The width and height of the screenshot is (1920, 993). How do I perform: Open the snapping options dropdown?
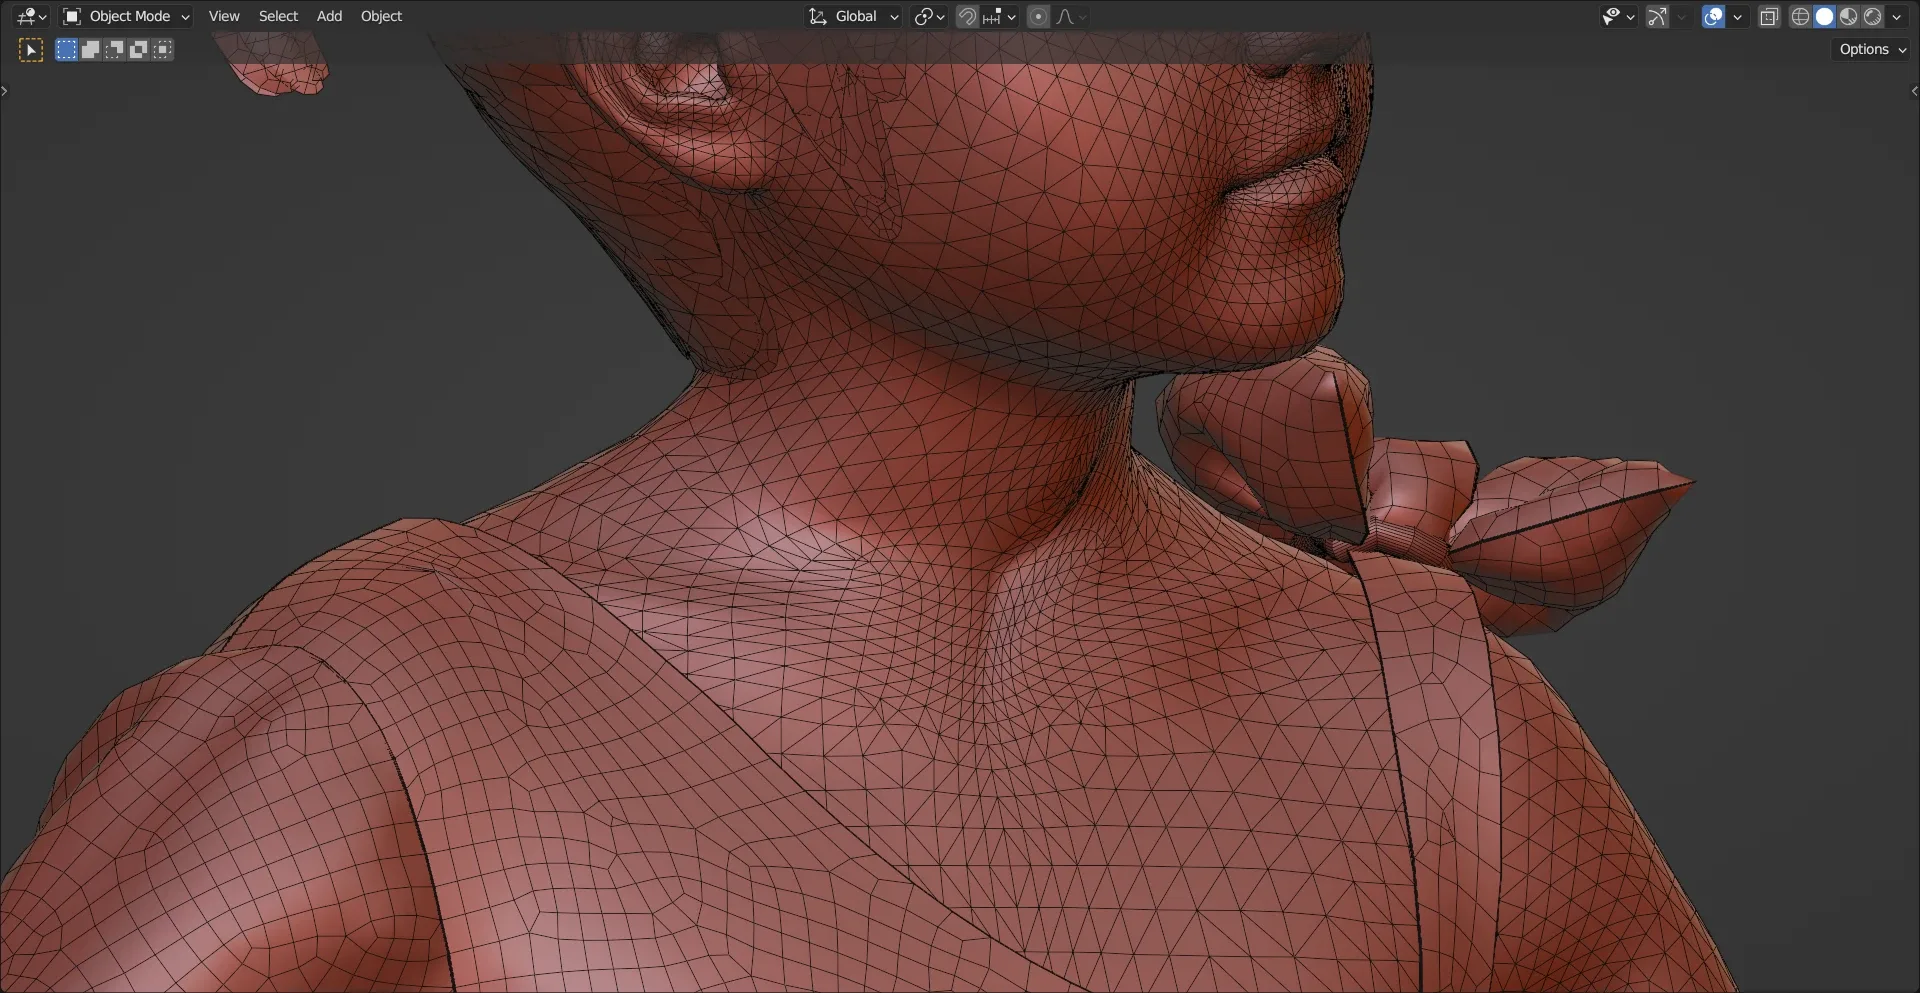[999, 16]
